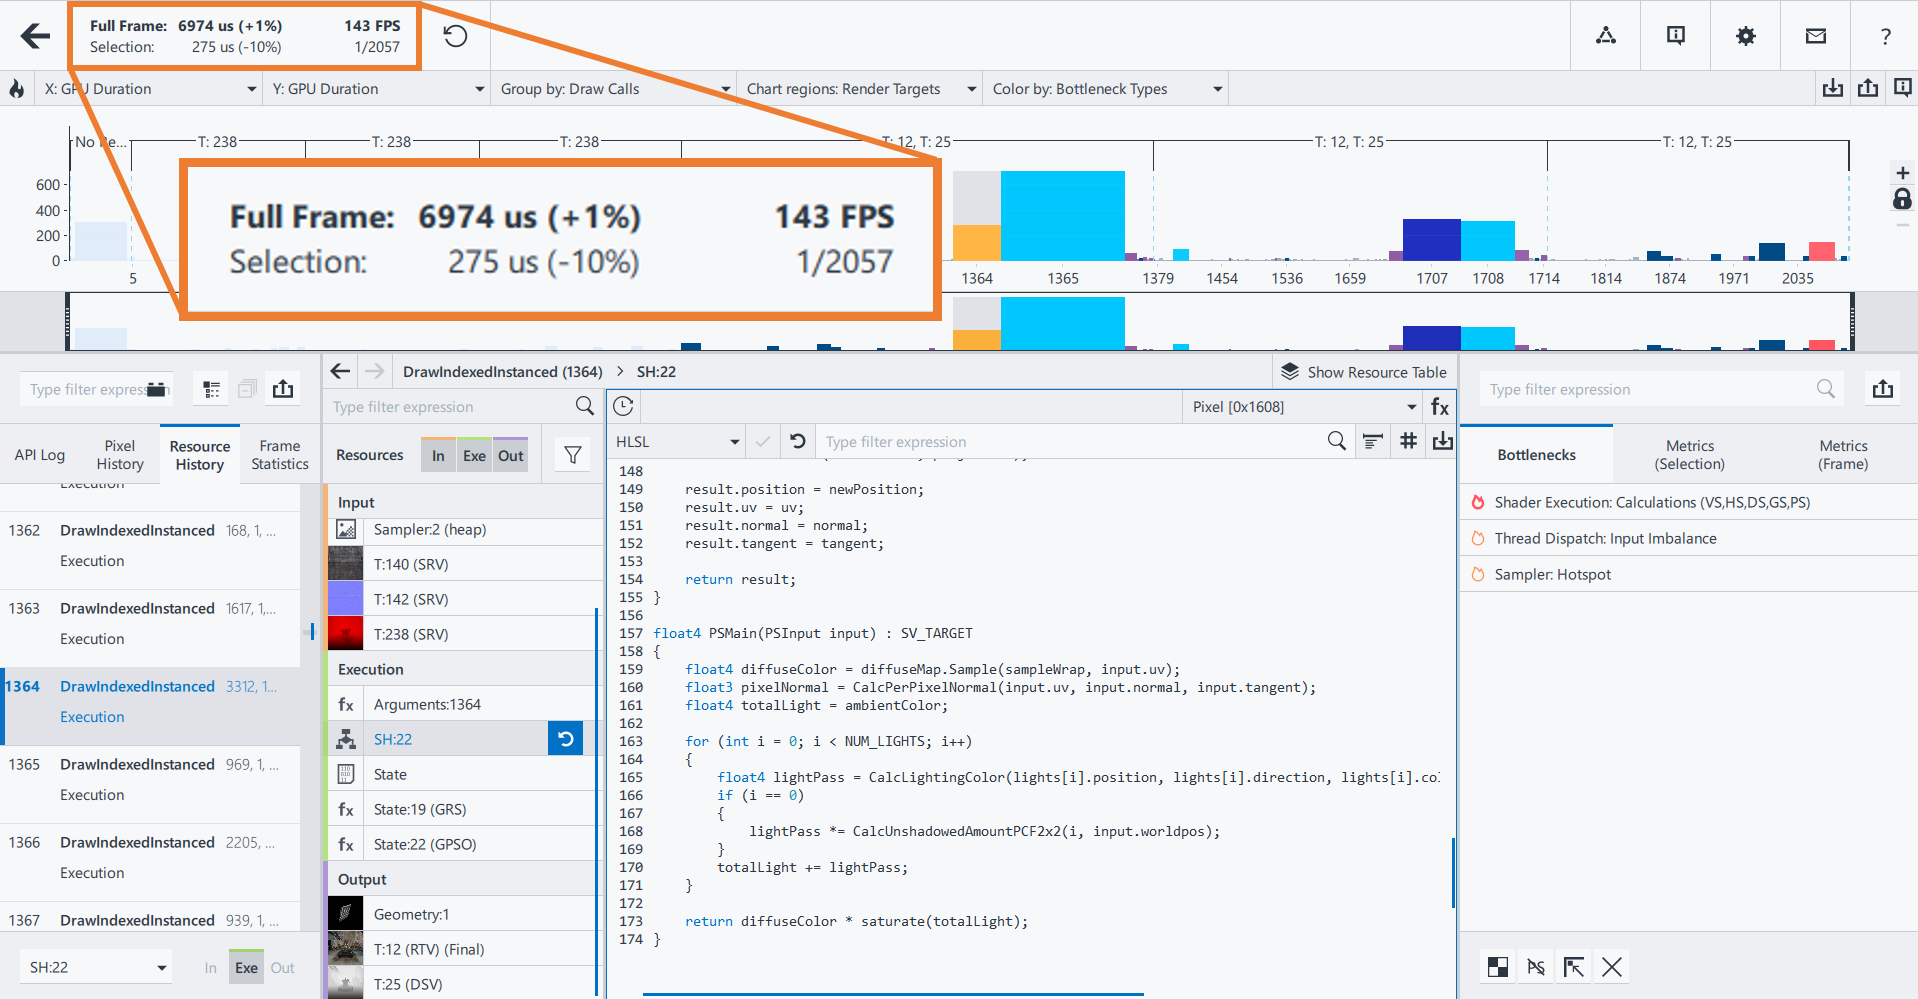
Task: Open the Group by: Draw Calls dropdown
Action: (x=614, y=89)
